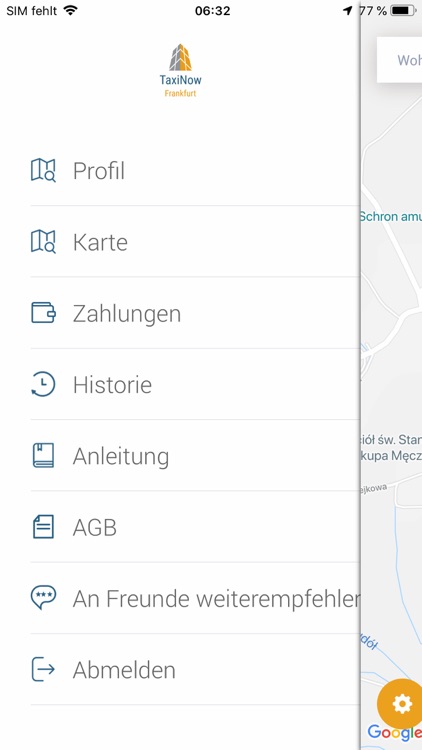Tap the clock history icon

tap(43, 384)
